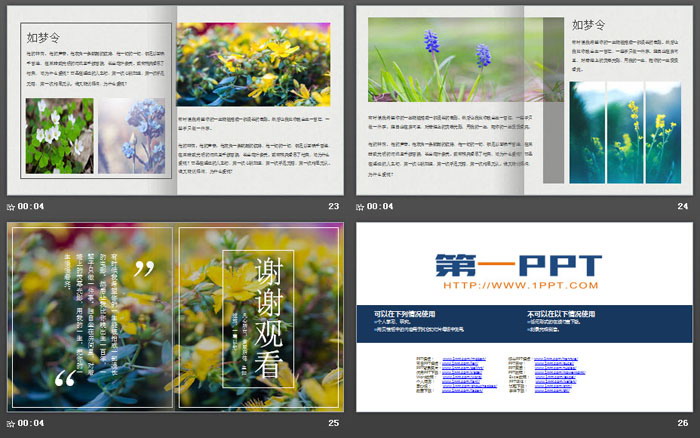Click slide number label 23
Screen dimensions: 700x438
pos(333,206)
